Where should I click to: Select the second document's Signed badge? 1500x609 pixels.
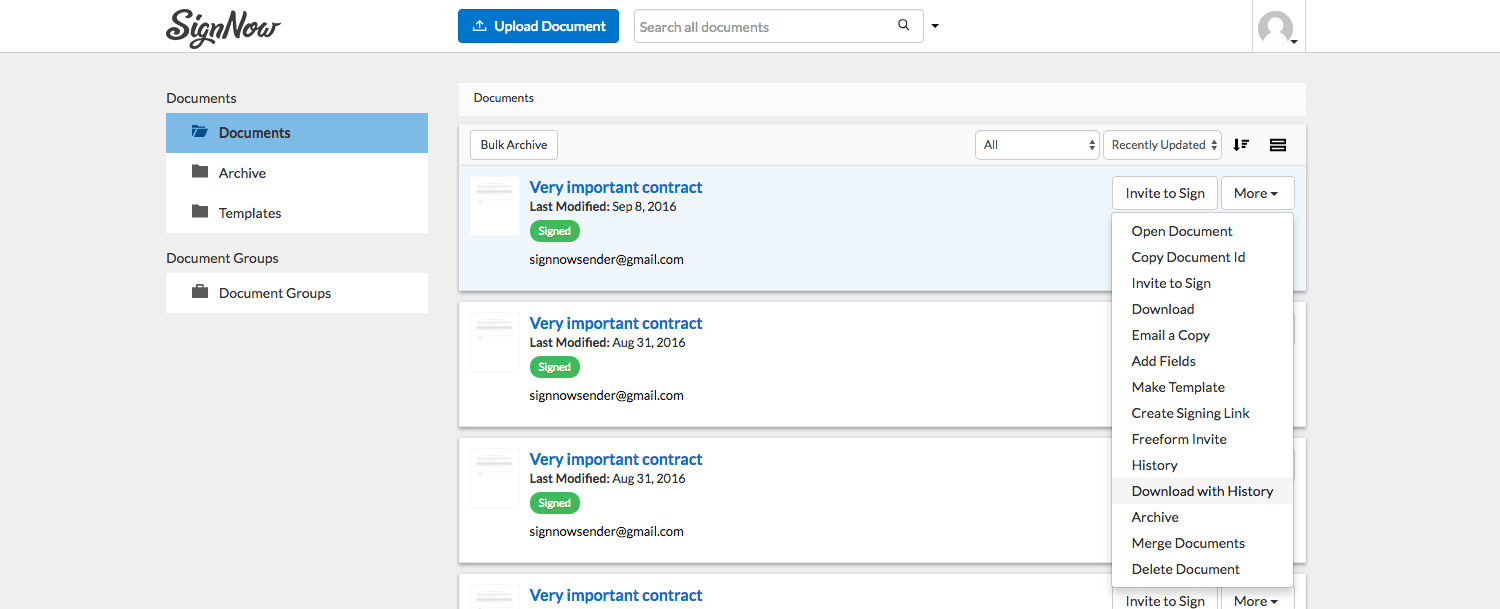[x=554, y=366]
